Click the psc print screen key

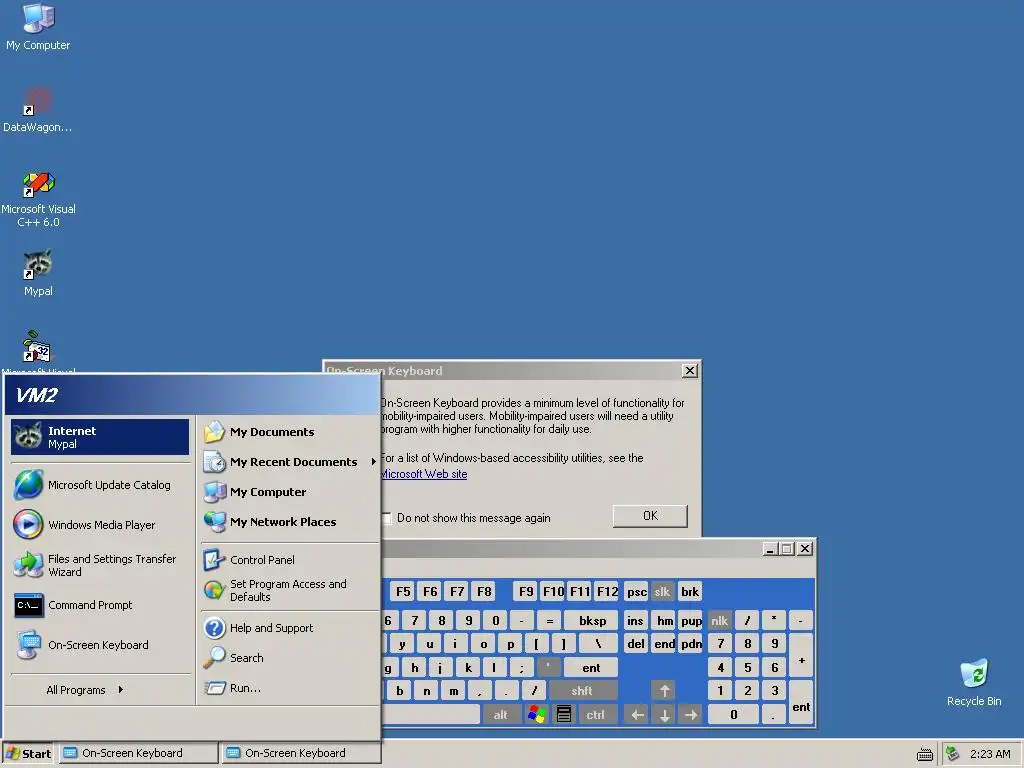point(636,592)
